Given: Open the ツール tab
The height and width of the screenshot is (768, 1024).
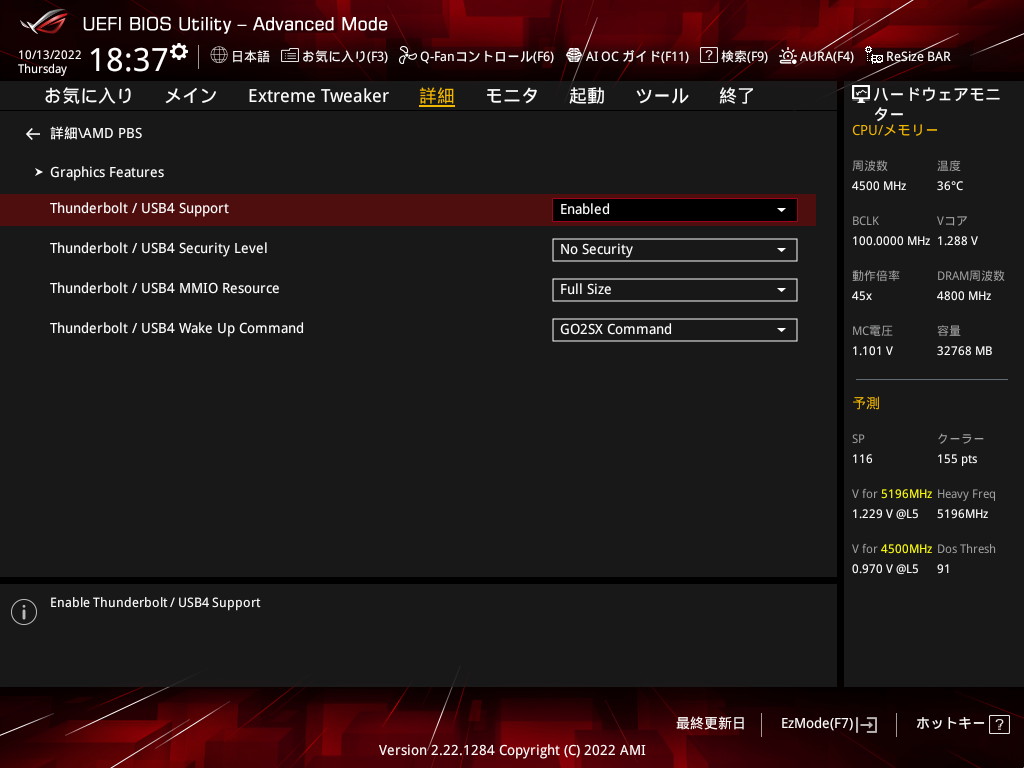Looking at the screenshot, I should pos(662,96).
